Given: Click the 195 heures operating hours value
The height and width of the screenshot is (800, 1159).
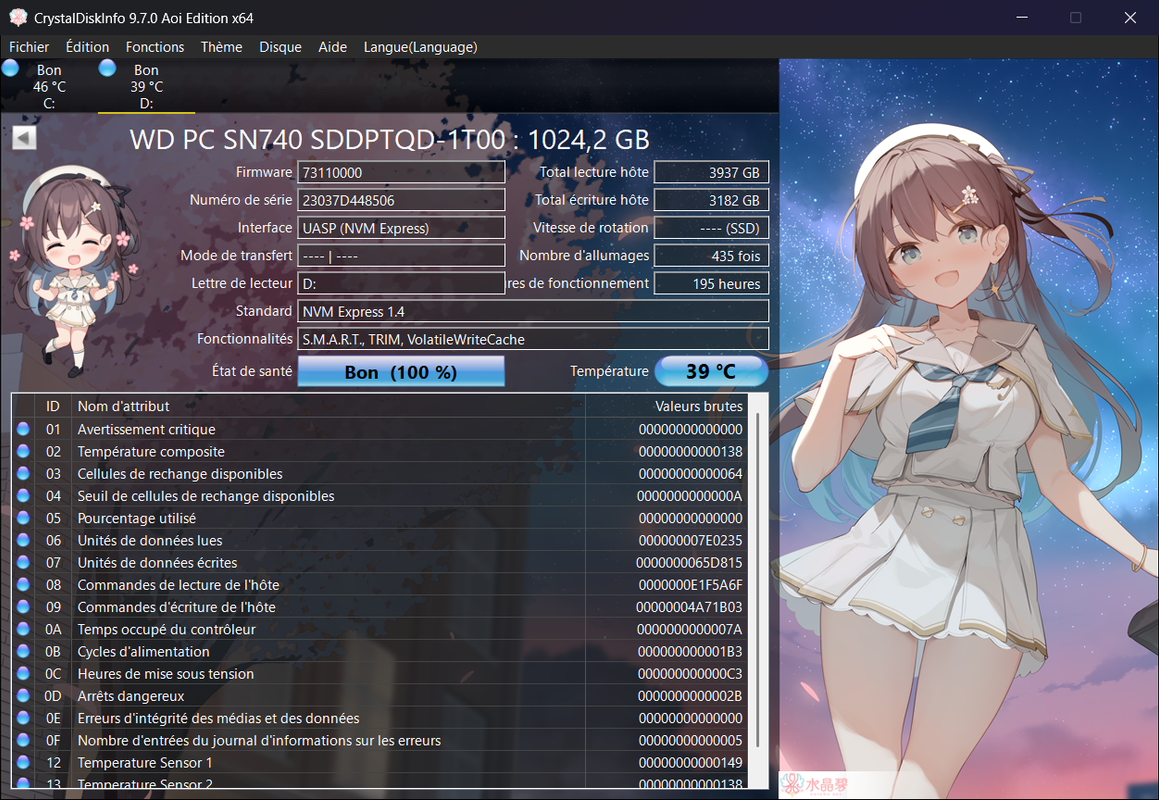Looking at the screenshot, I should pyautogui.click(x=712, y=283).
